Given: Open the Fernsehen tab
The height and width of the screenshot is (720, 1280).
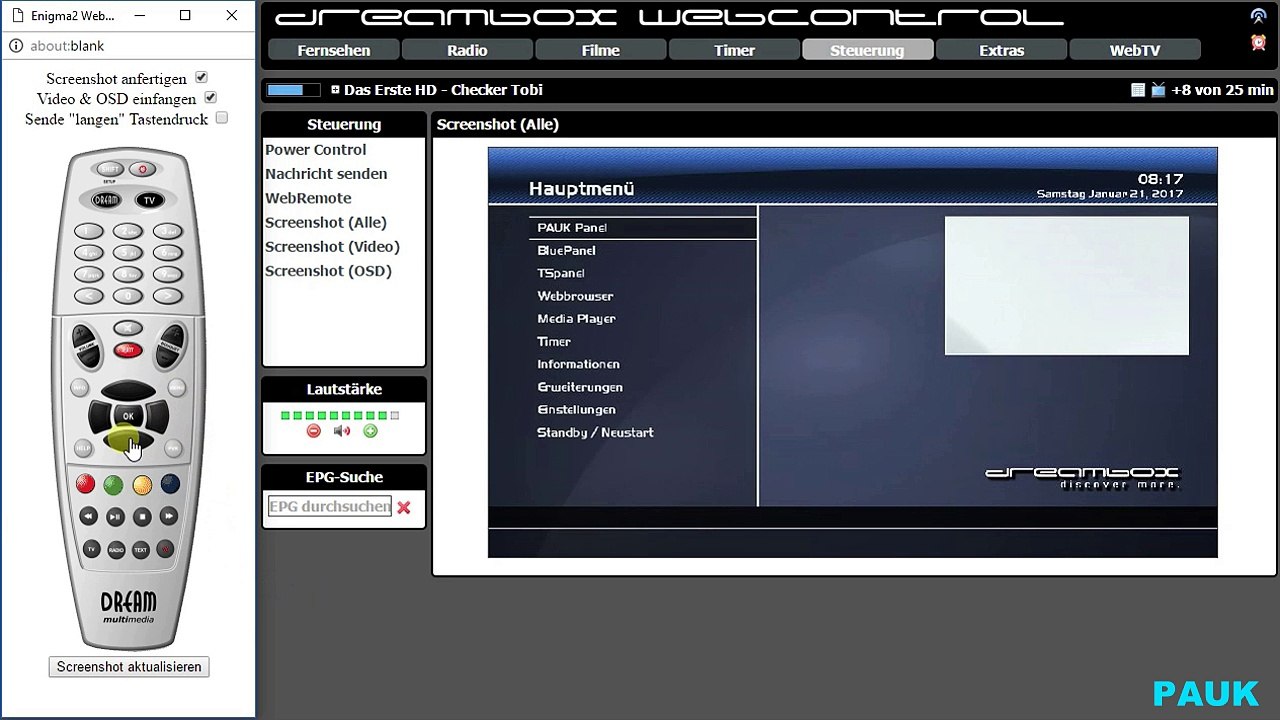Looking at the screenshot, I should (x=334, y=50).
